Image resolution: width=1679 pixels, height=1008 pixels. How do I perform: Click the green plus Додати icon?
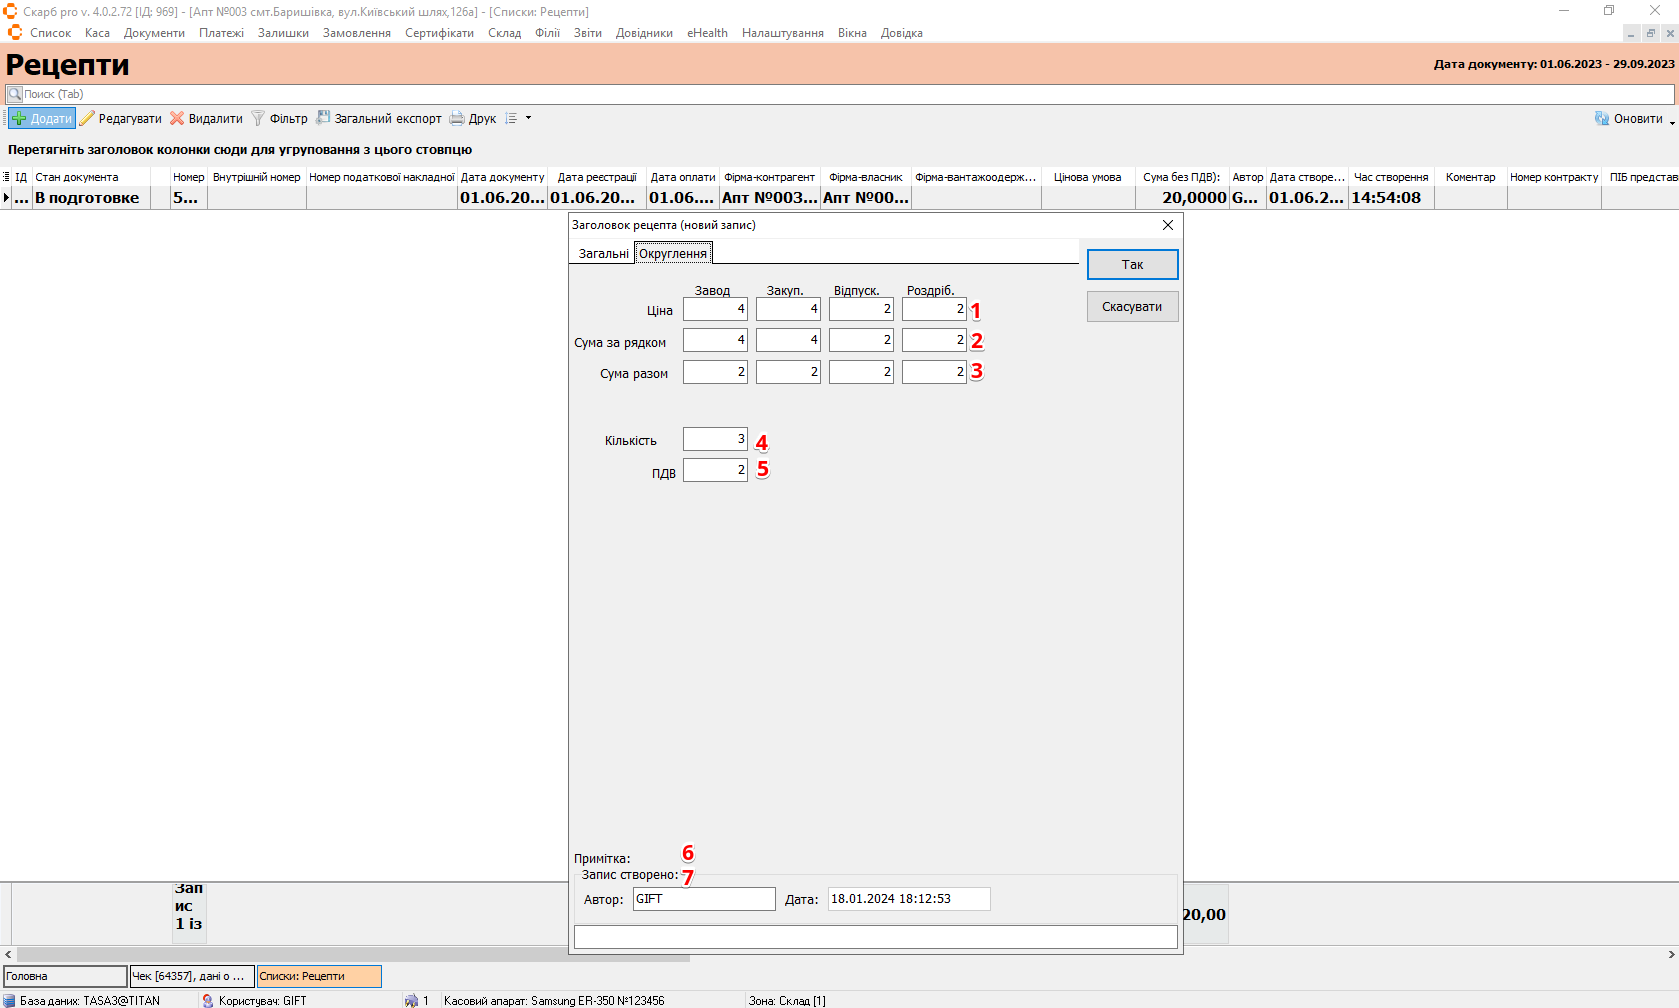19,118
